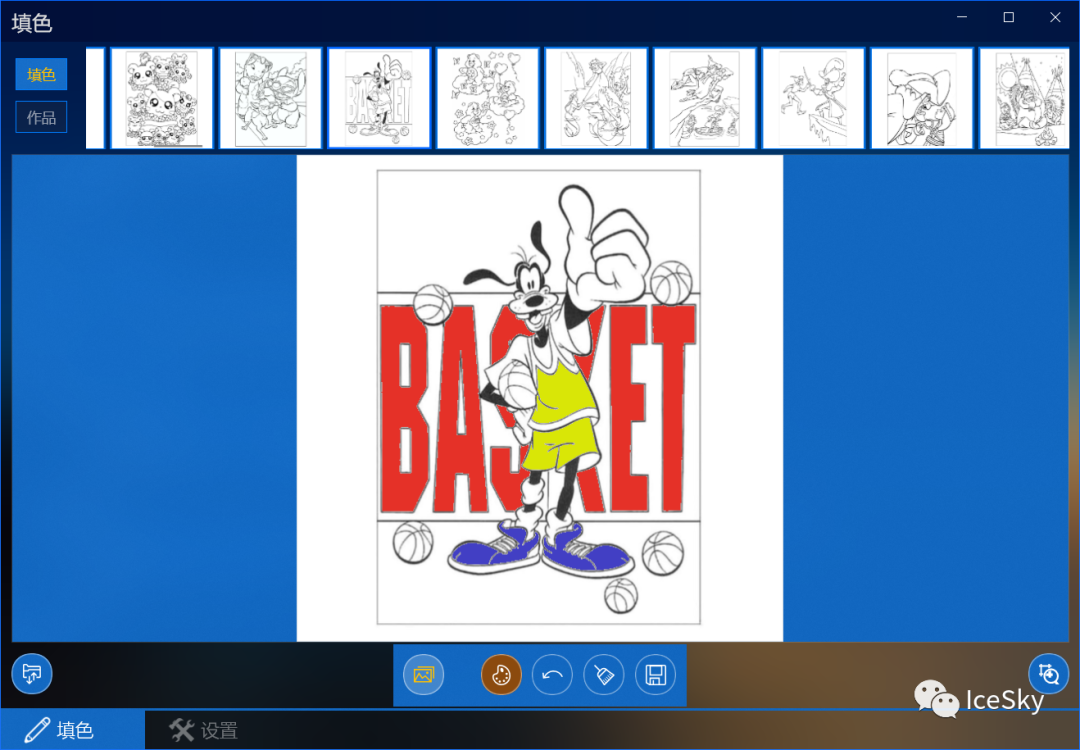Maximize the 填色 window
Viewport: 1080px width, 750px height.
click(x=1008, y=17)
